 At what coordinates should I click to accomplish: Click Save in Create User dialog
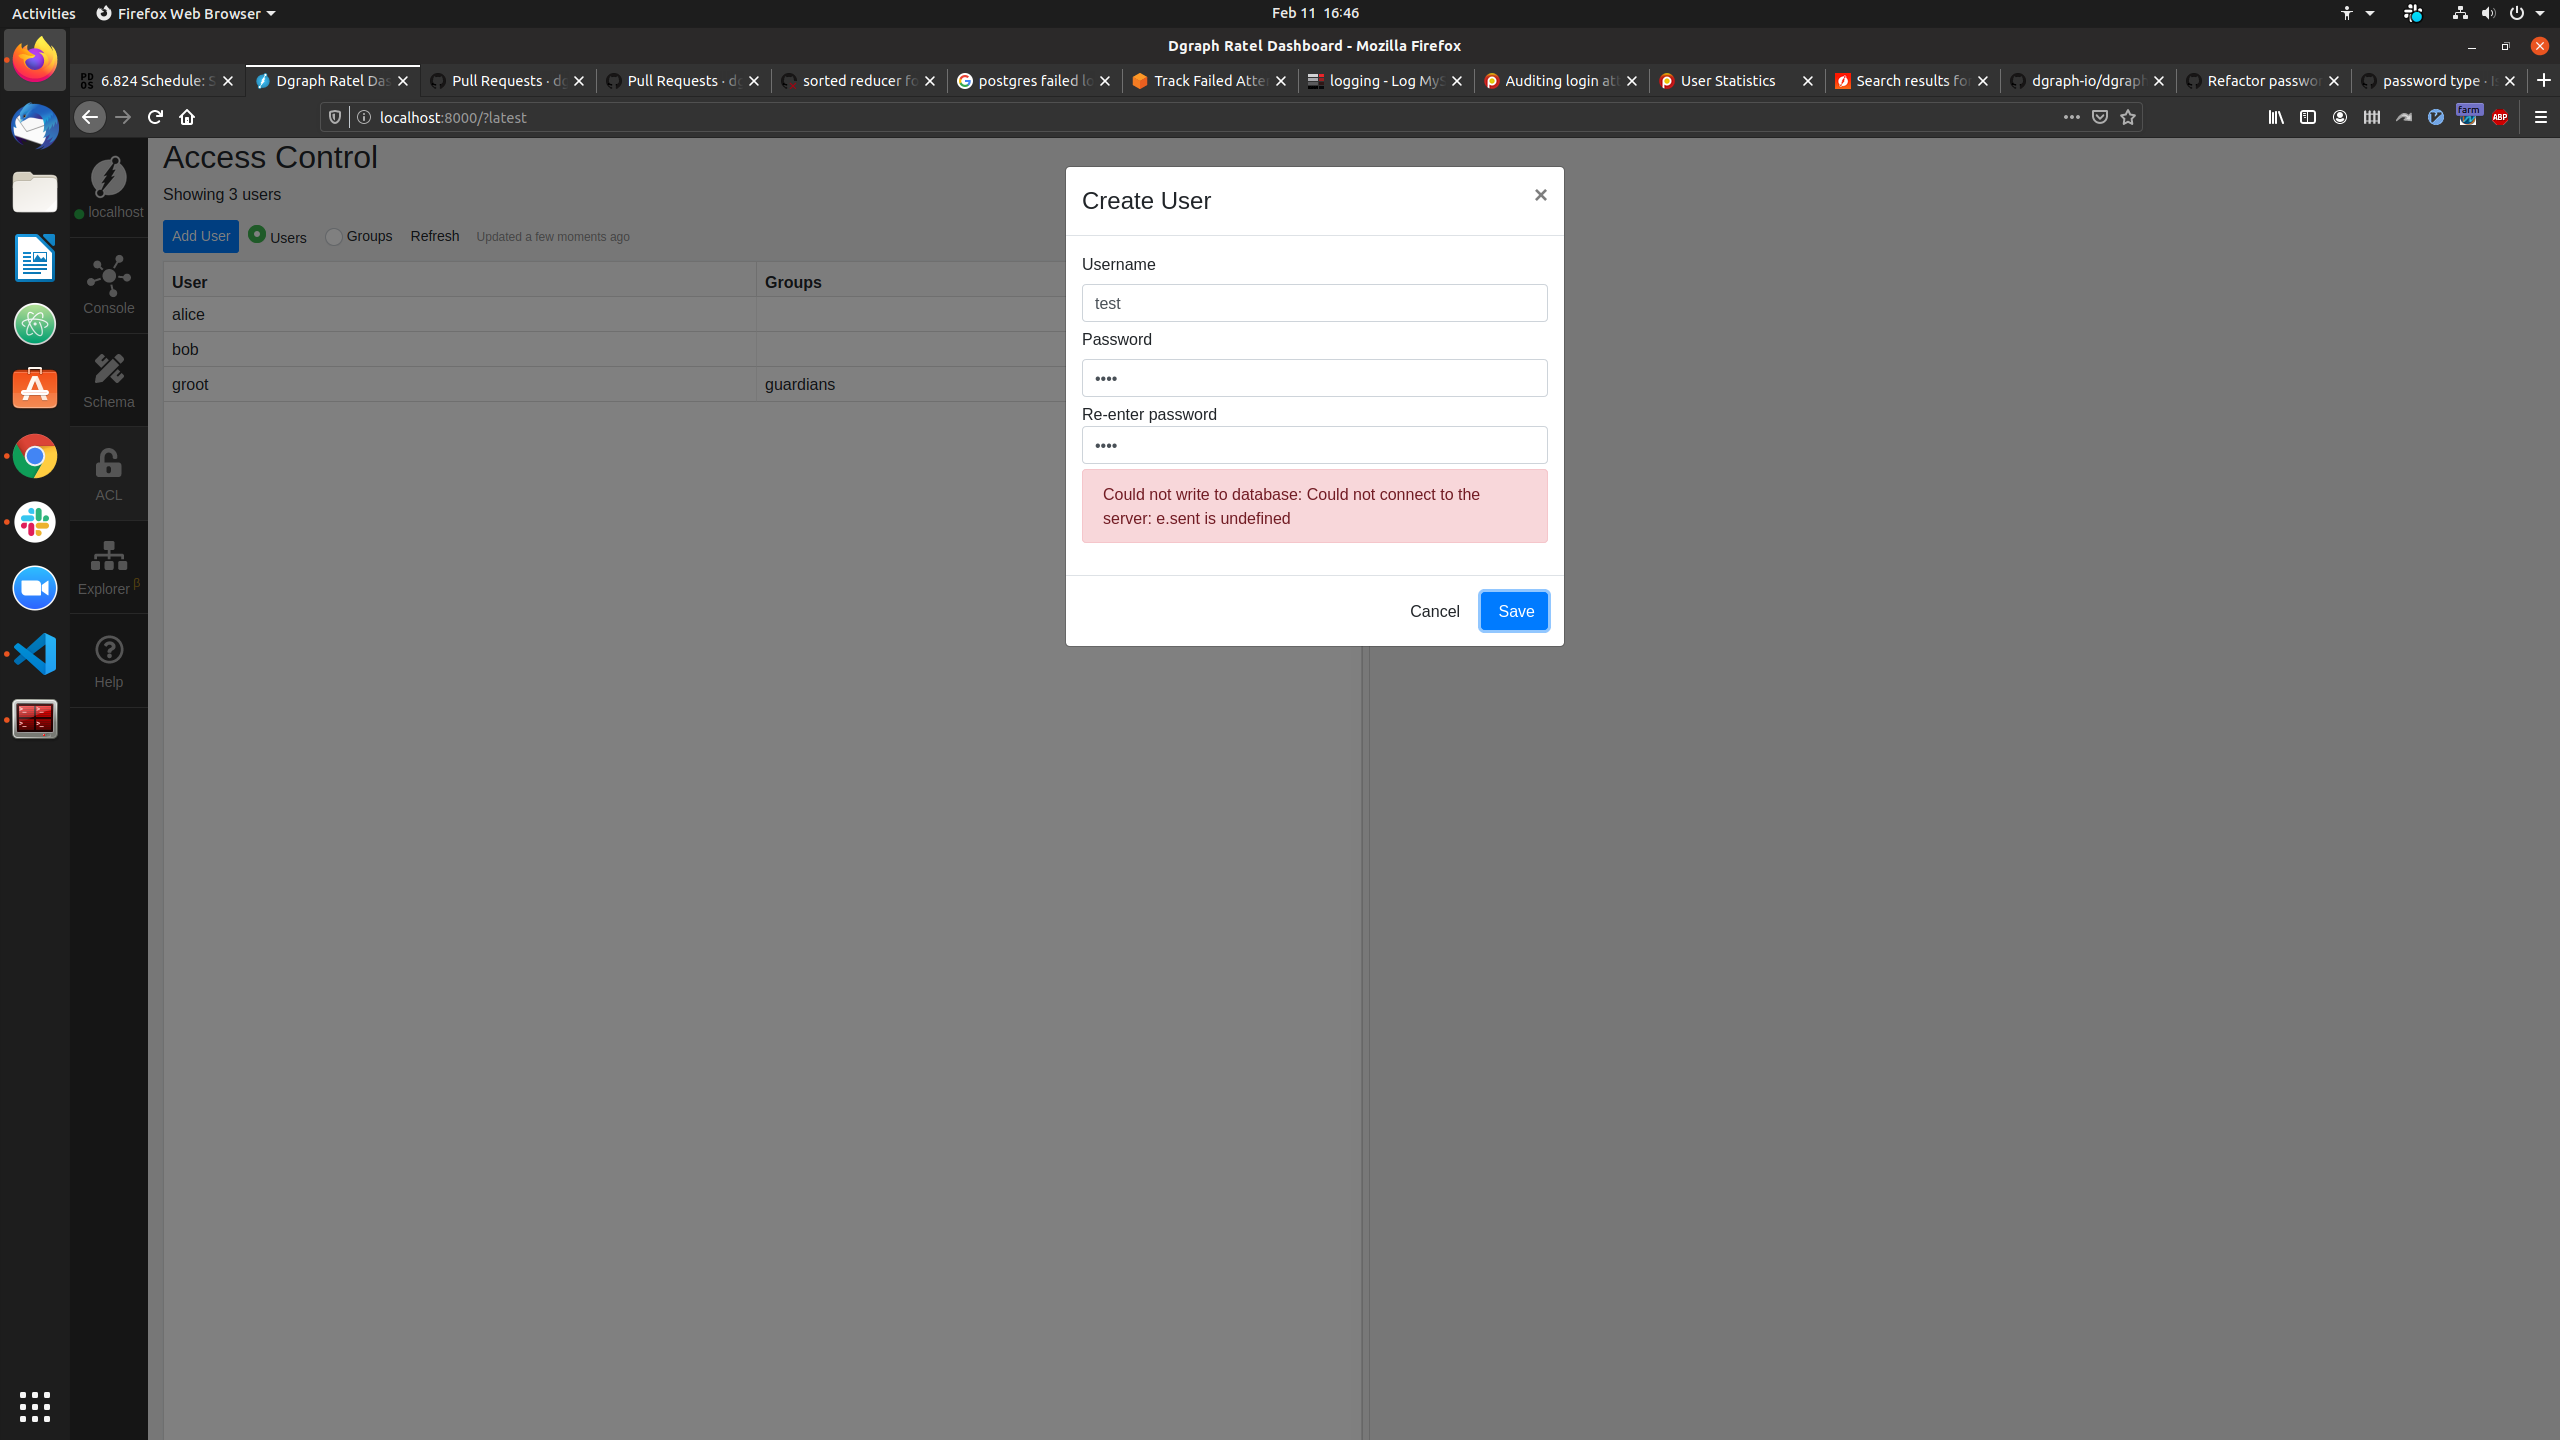tap(1514, 611)
